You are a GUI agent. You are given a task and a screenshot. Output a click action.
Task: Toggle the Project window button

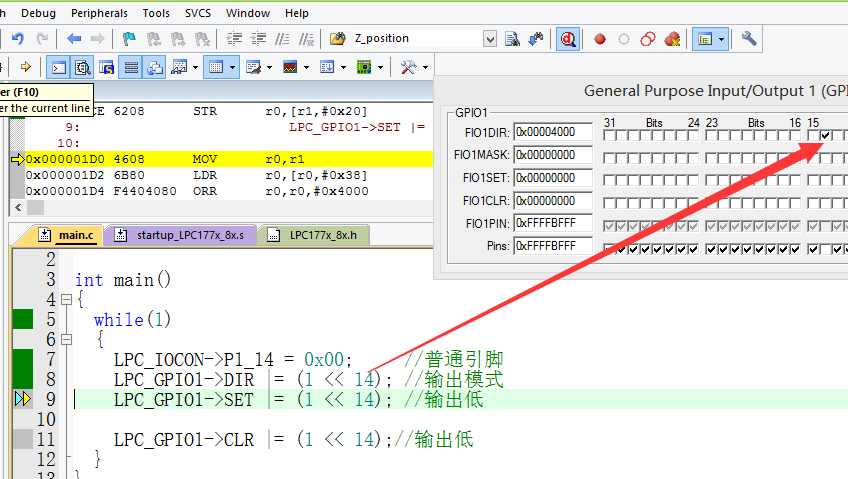[x=705, y=39]
